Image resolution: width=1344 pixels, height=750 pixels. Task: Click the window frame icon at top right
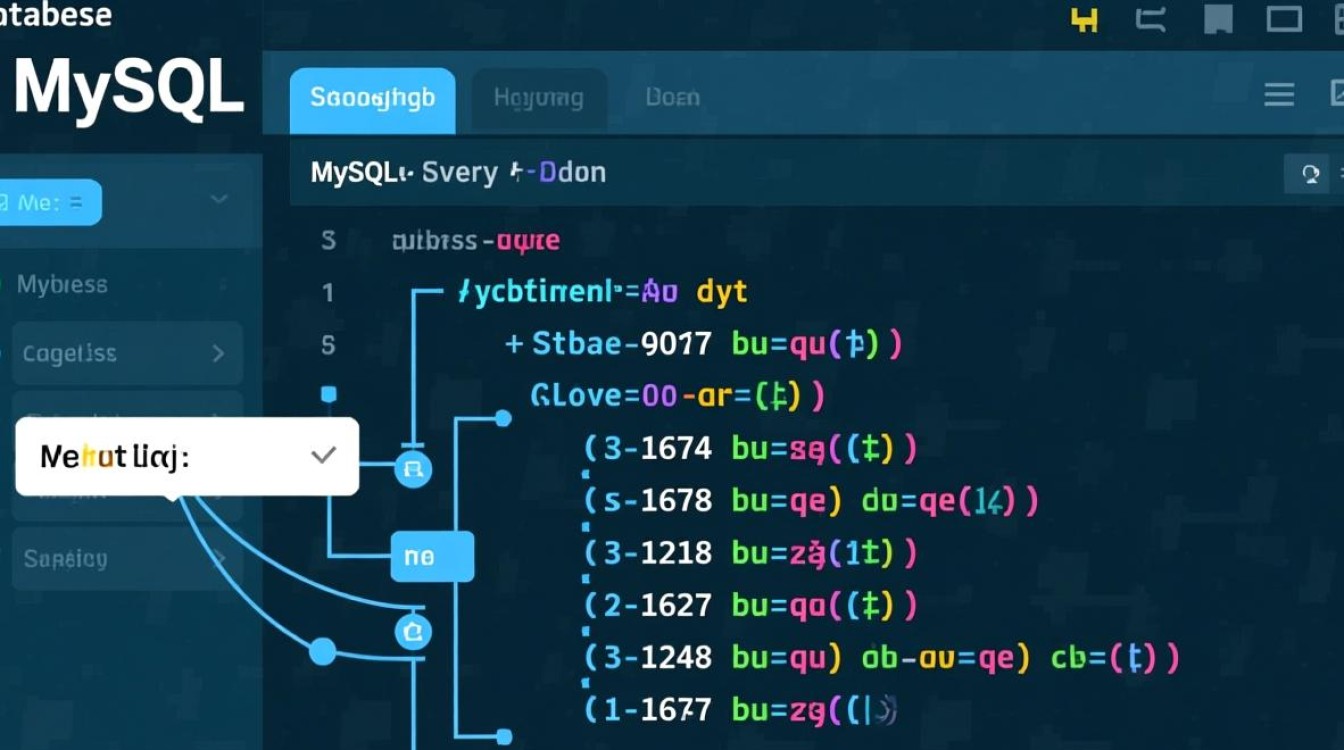[x=1284, y=17]
